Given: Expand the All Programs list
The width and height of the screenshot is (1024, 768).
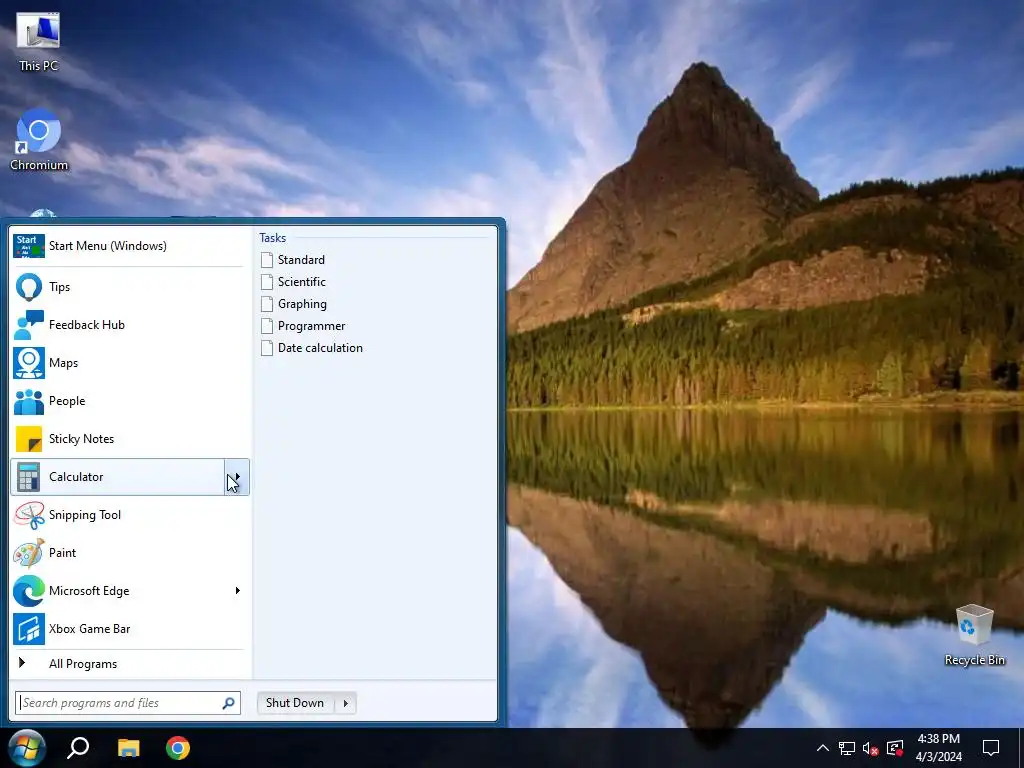Looking at the screenshot, I should point(129,664).
